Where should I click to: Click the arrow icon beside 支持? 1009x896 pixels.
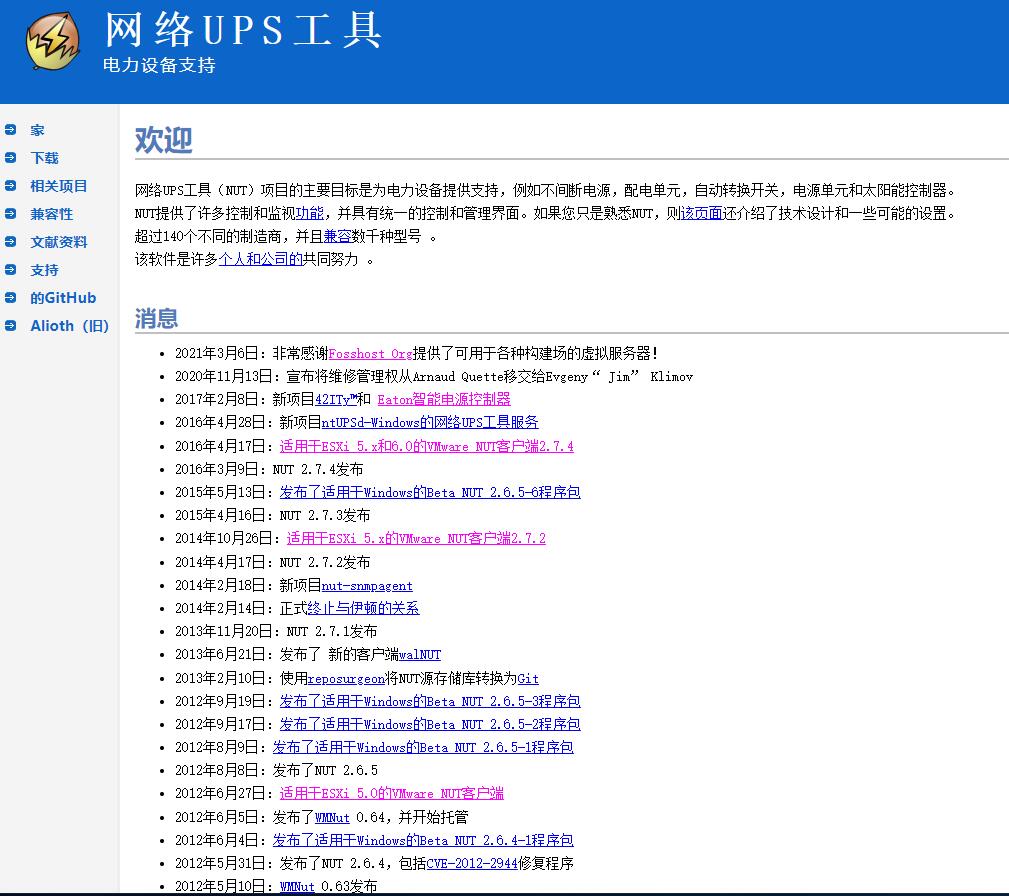coord(10,269)
